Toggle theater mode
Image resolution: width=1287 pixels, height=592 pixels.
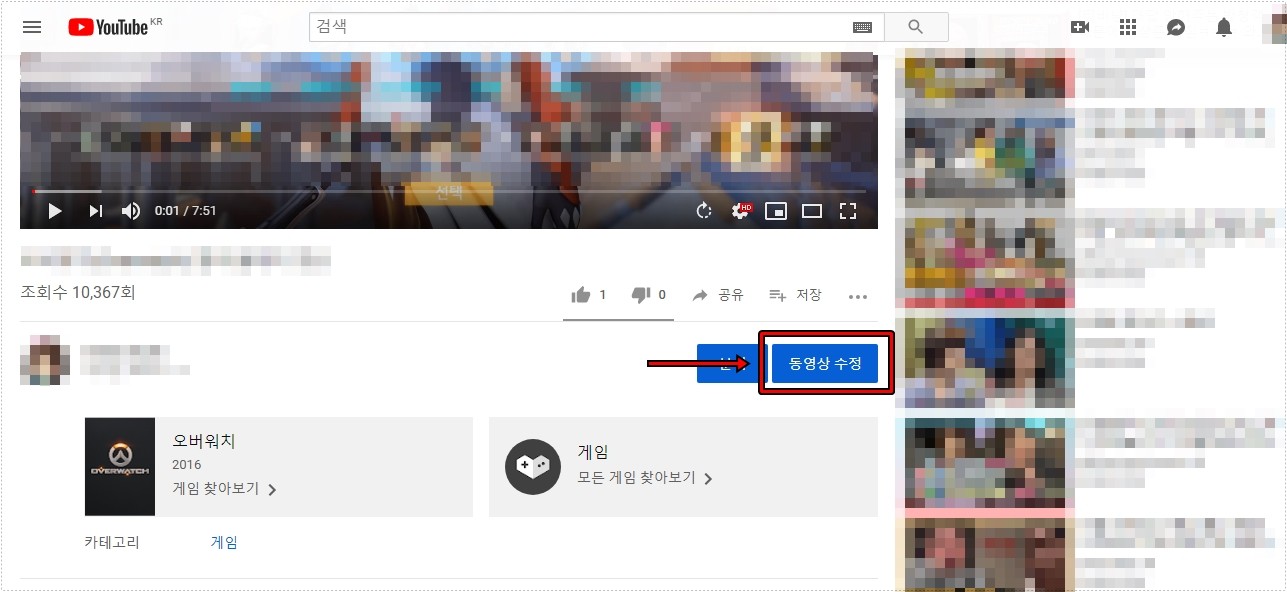click(x=812, y=210)
